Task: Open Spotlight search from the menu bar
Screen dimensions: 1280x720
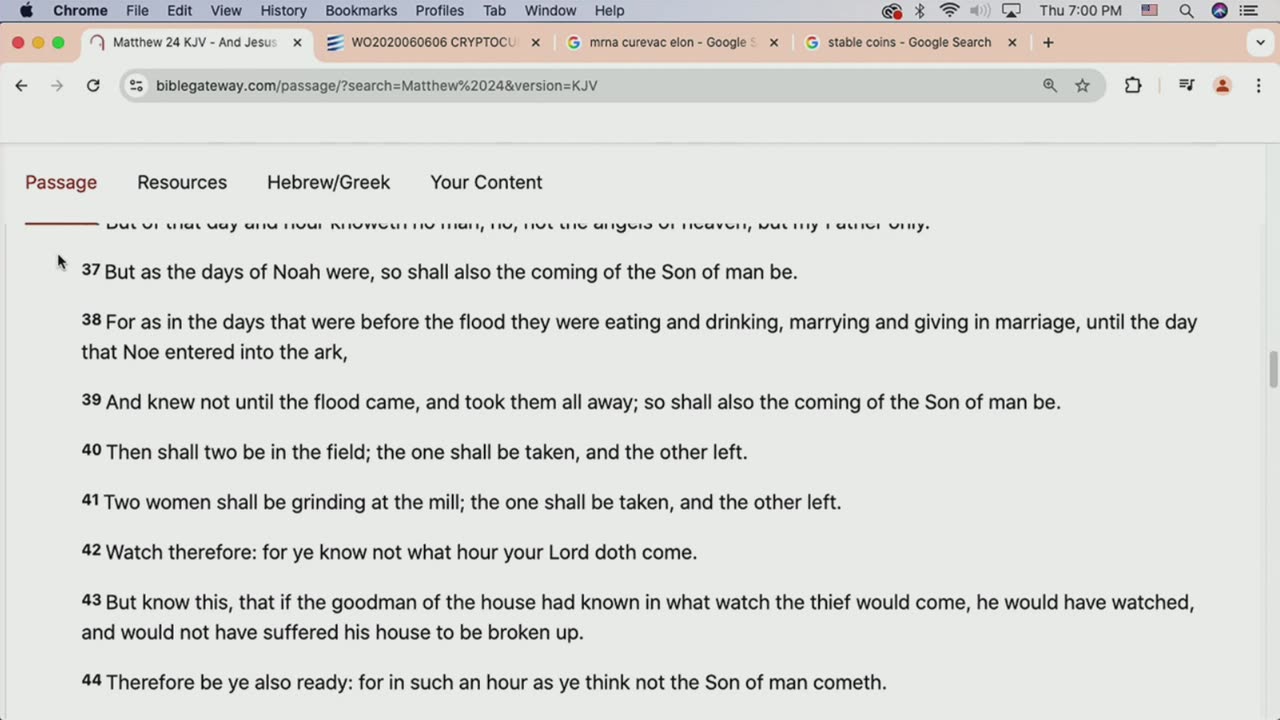Action: [x=1186, y=11]
